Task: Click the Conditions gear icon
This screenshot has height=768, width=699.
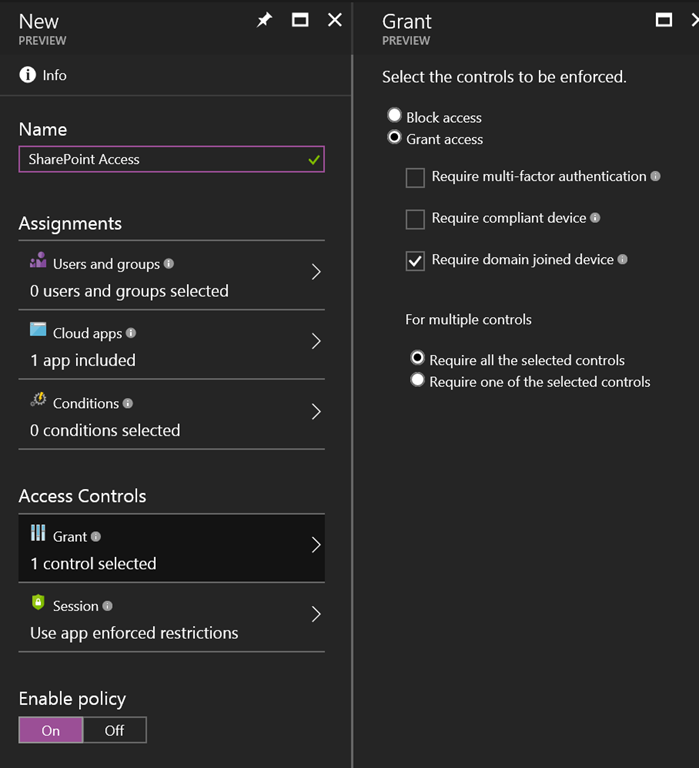Action: [x=38, y=400]
